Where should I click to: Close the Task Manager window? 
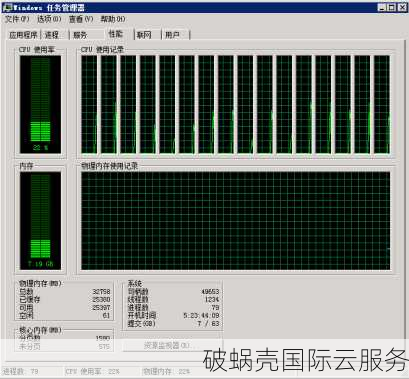point(402,7)
